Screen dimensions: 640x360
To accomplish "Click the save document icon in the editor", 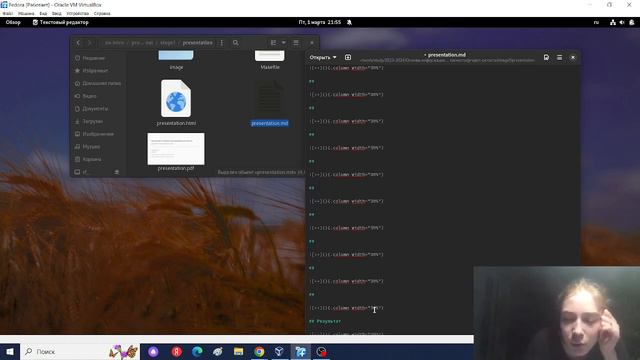I will click(546, 58).
